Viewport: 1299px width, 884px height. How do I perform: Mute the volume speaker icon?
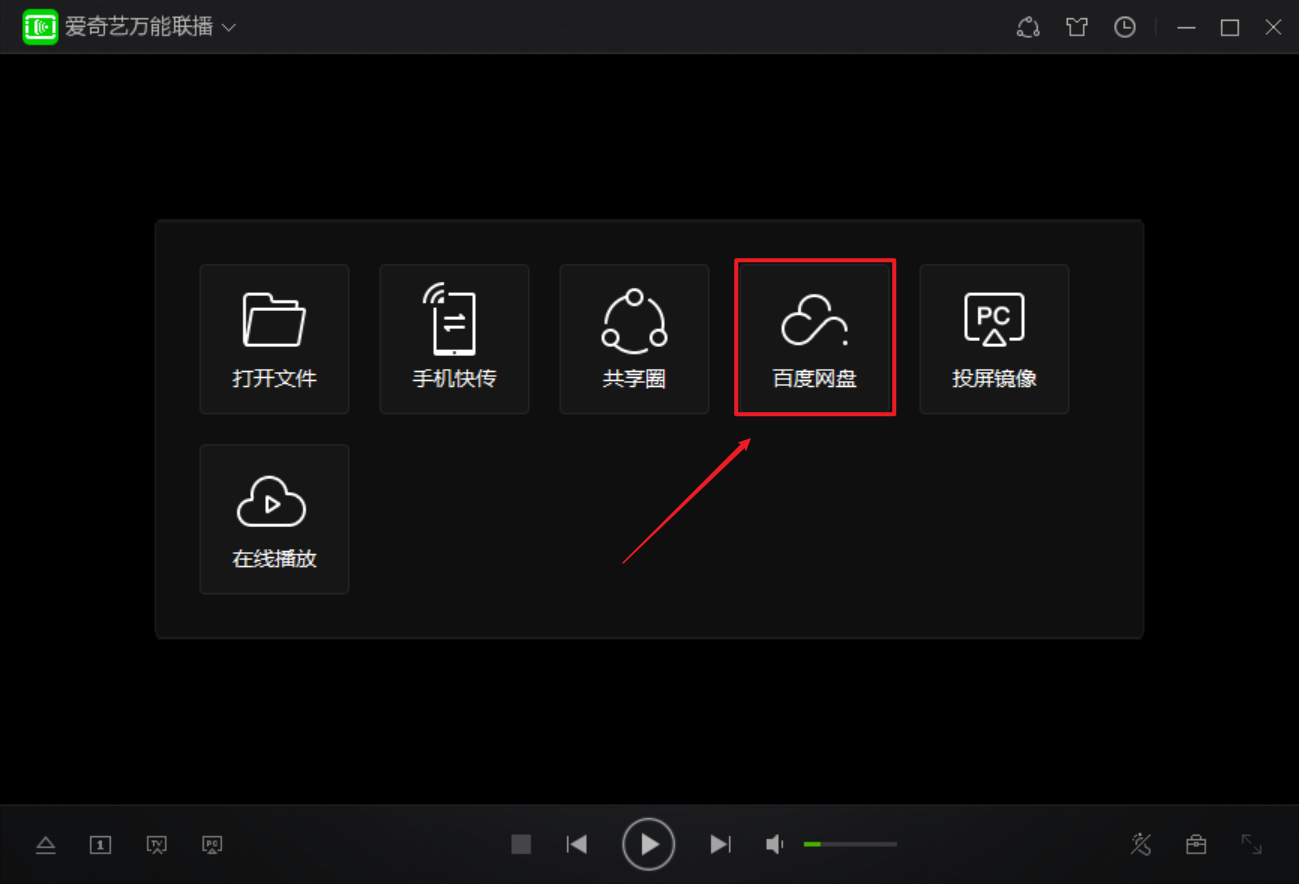point(775,844)
